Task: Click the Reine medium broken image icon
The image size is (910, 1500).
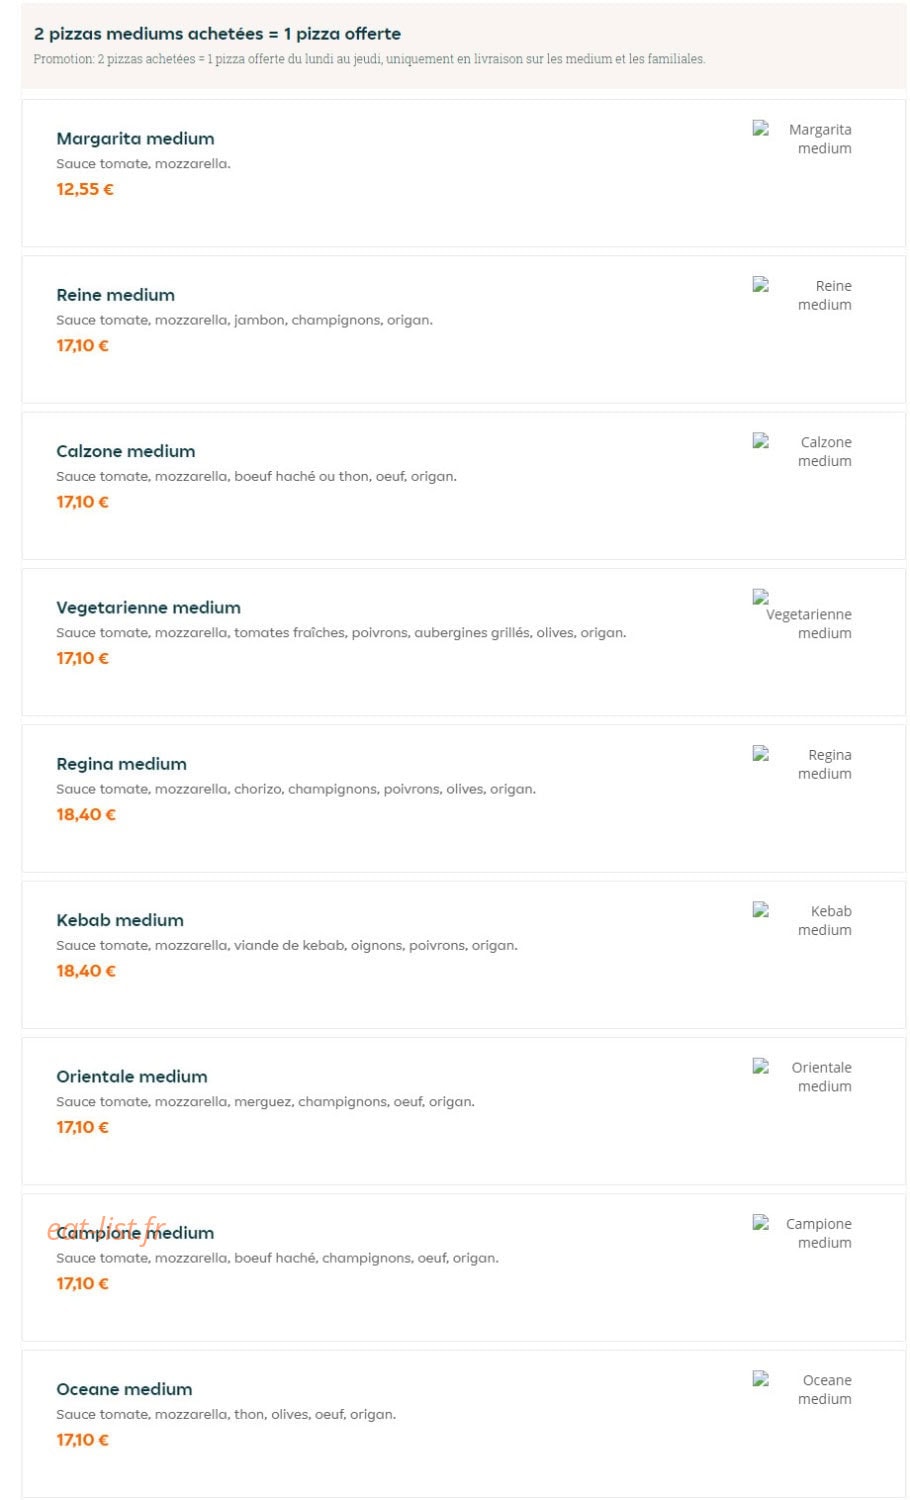Action: point(761,284)
